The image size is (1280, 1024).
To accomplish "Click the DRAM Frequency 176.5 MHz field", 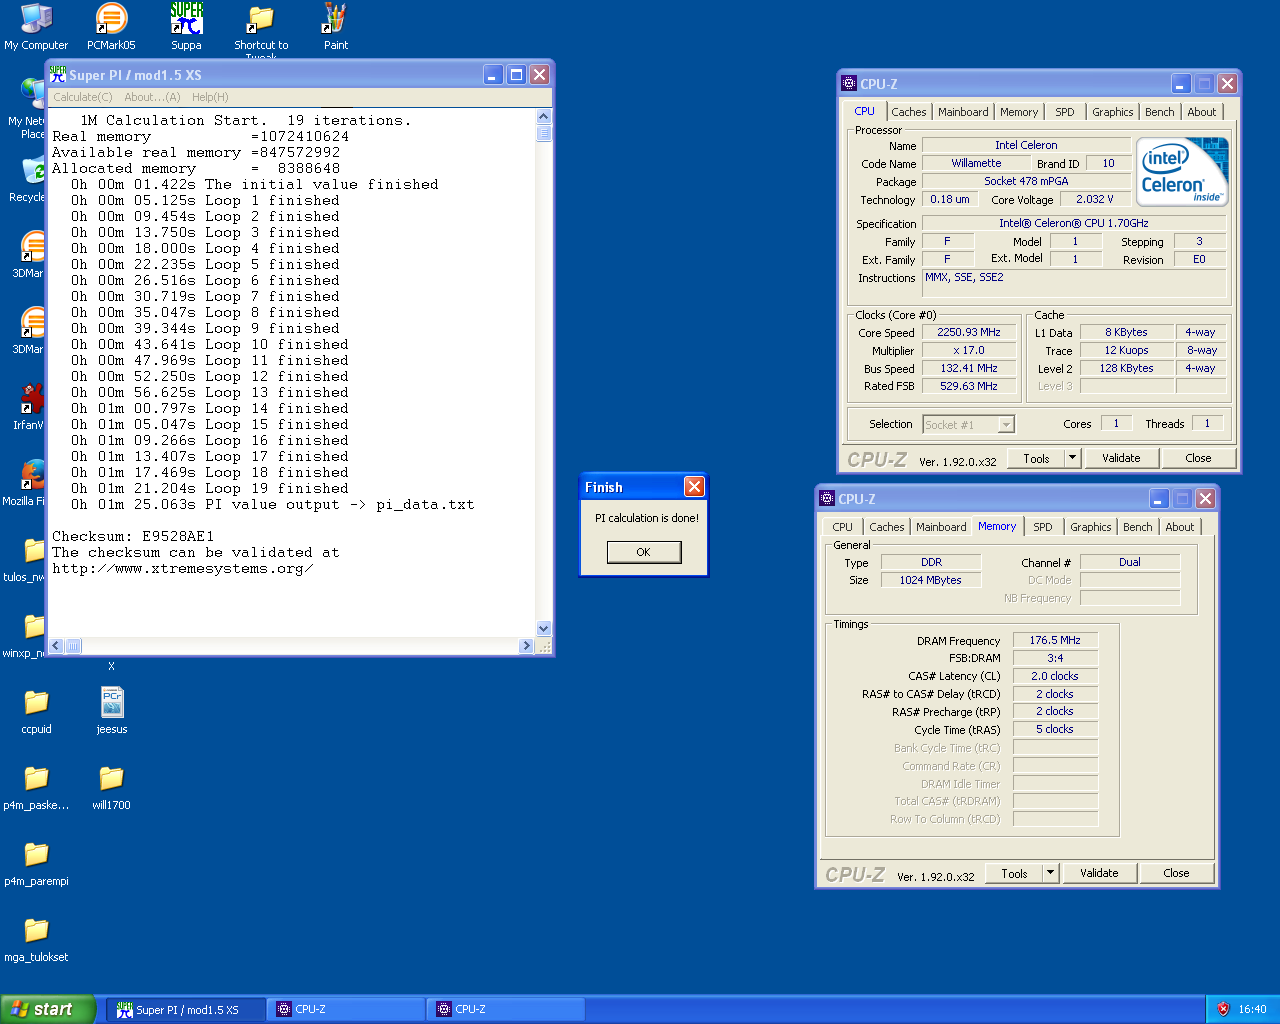I will coord(1055,640).
